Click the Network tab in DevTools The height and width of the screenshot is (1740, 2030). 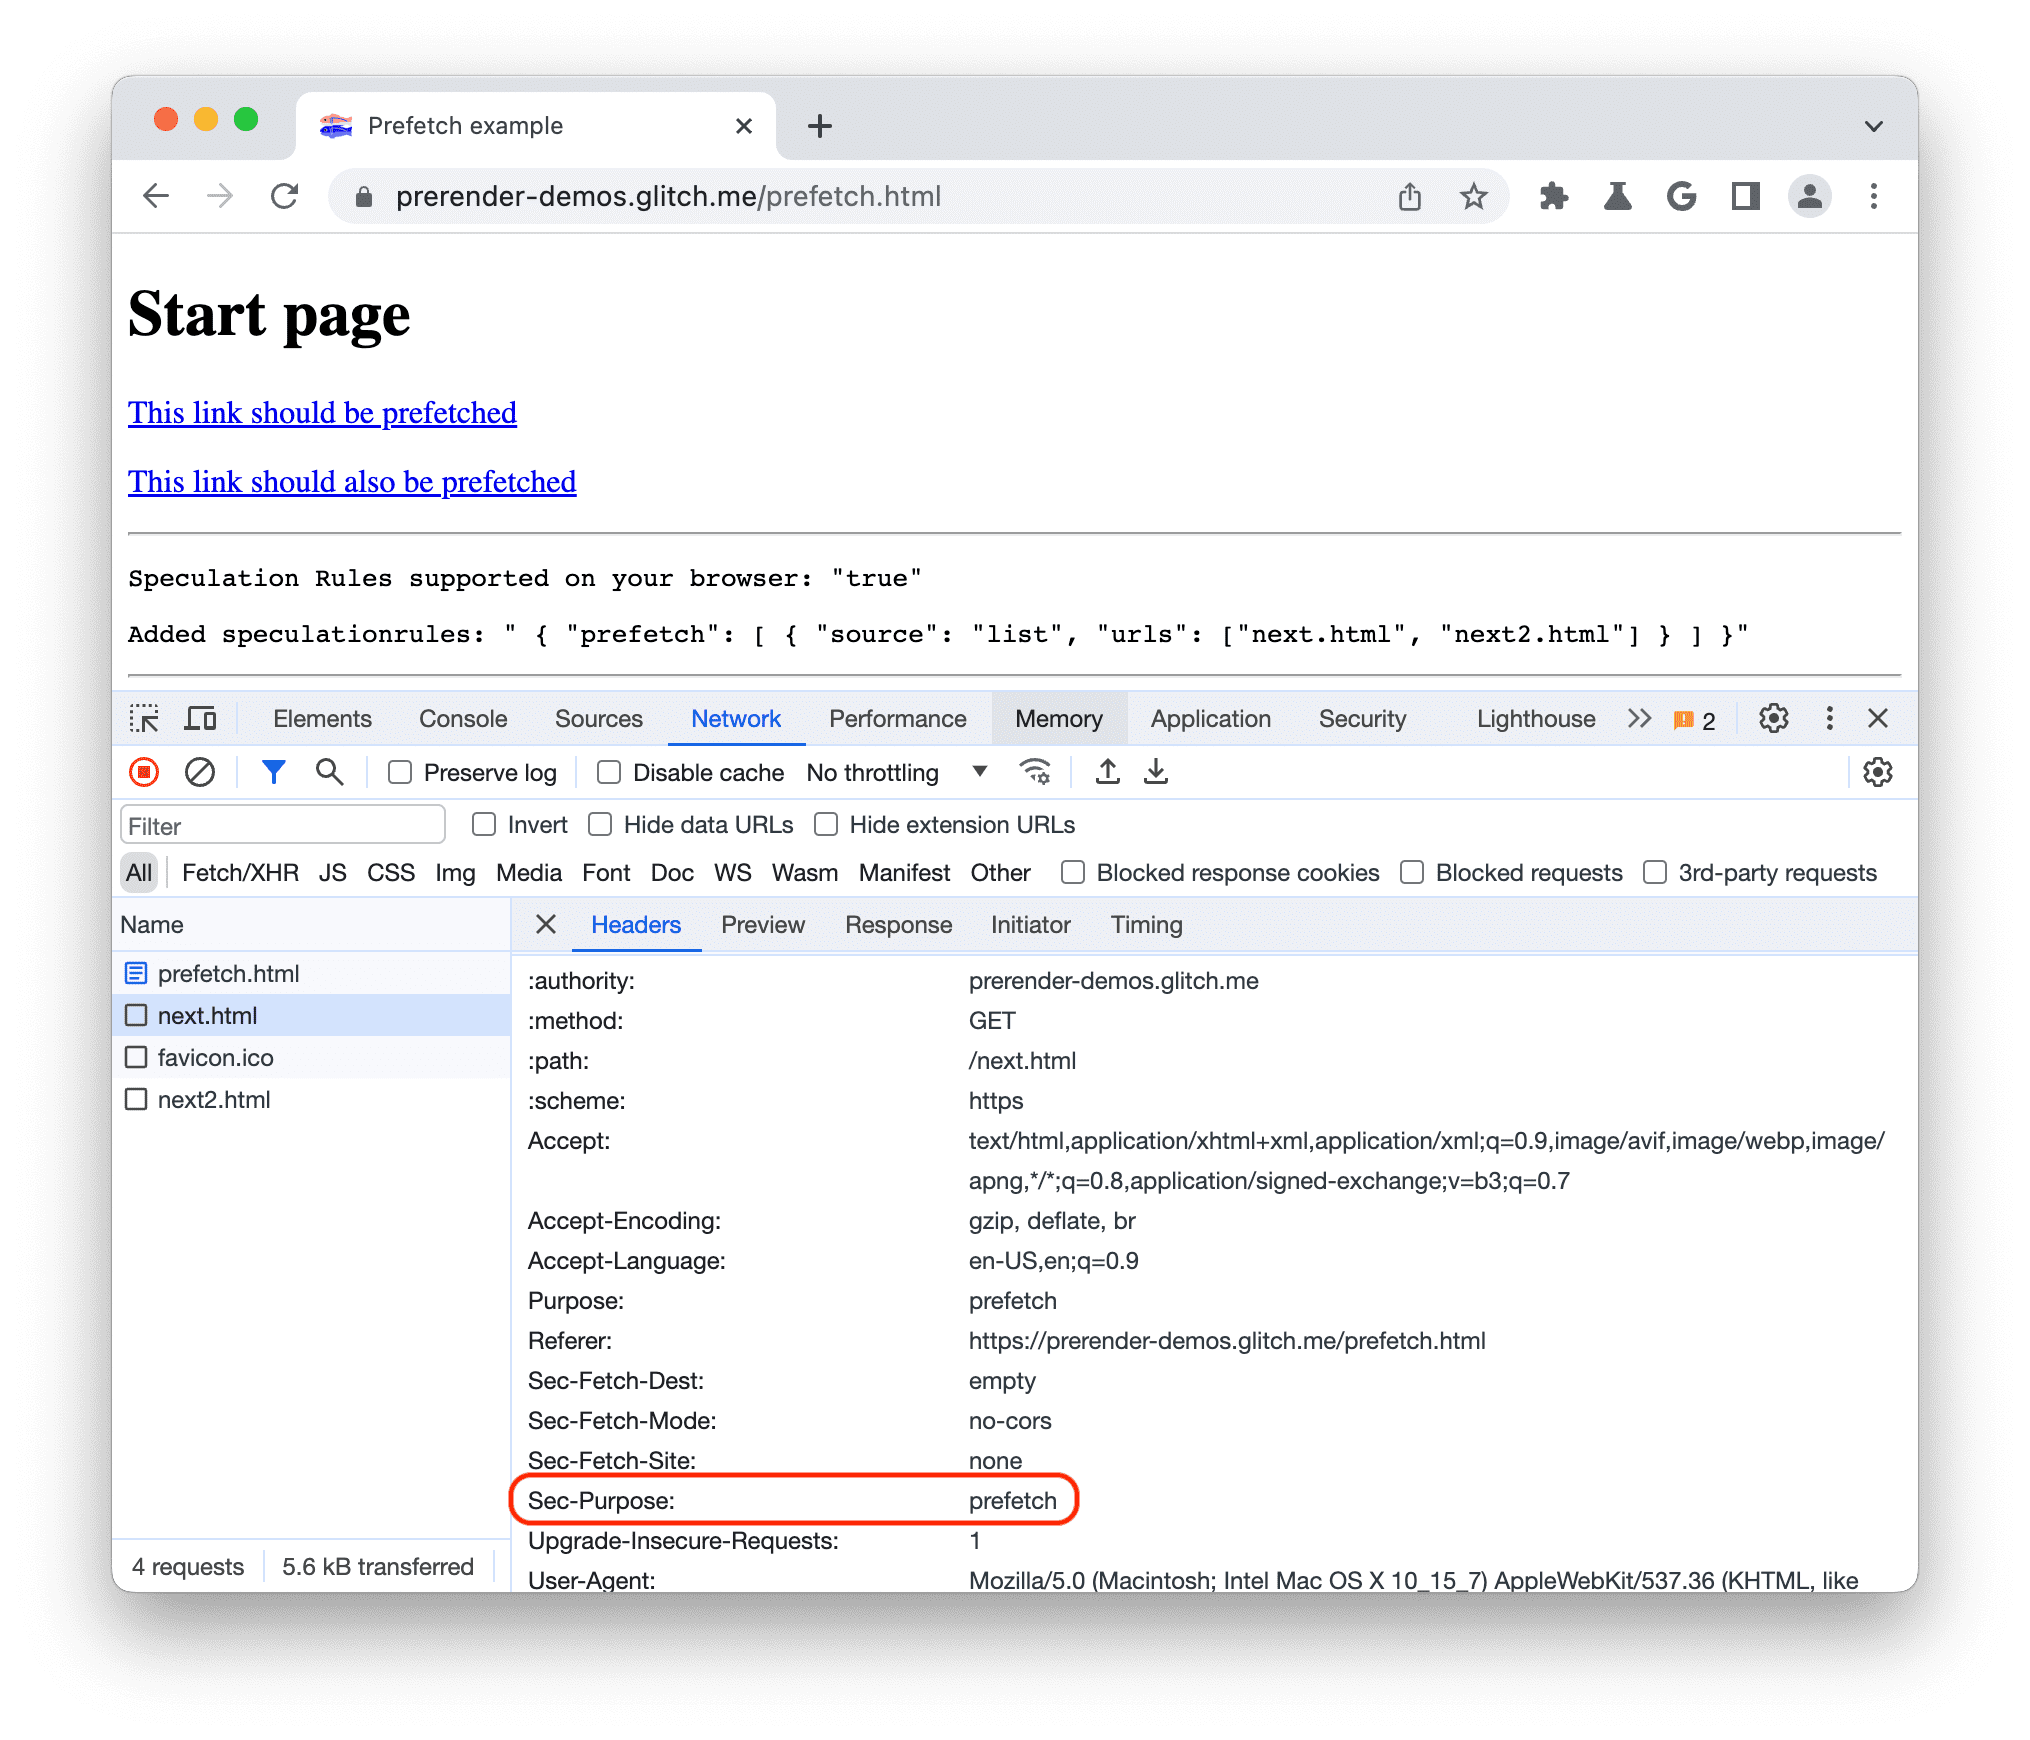click(x=735, y=720)
